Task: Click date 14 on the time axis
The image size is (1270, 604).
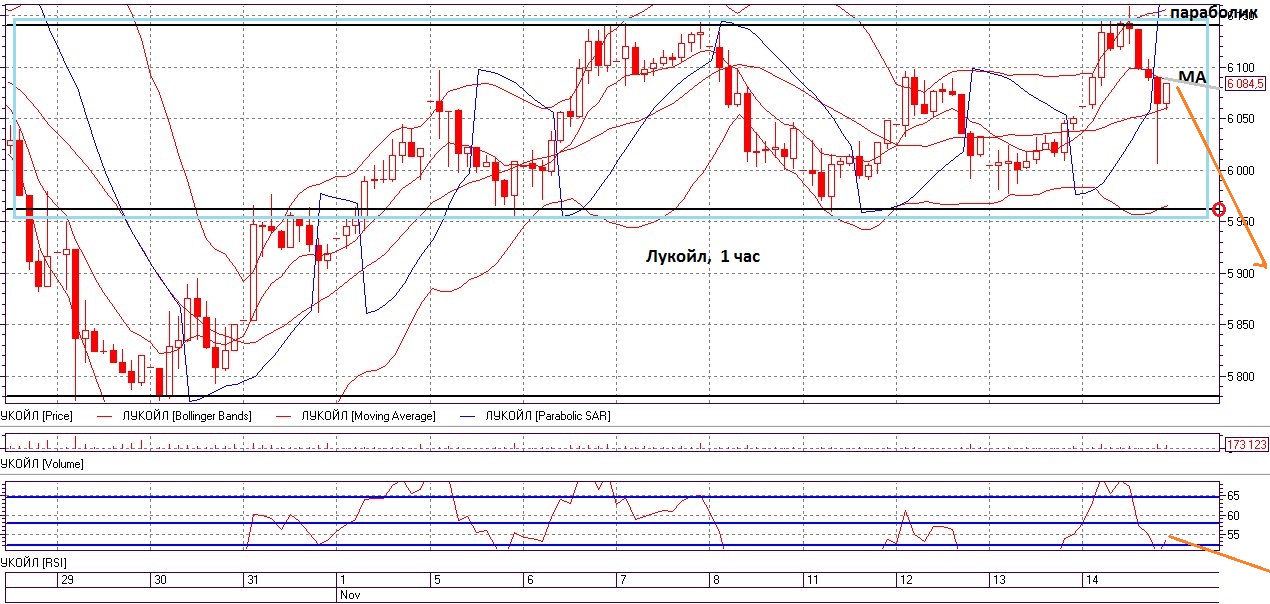Action: [x=1092, y=580]
